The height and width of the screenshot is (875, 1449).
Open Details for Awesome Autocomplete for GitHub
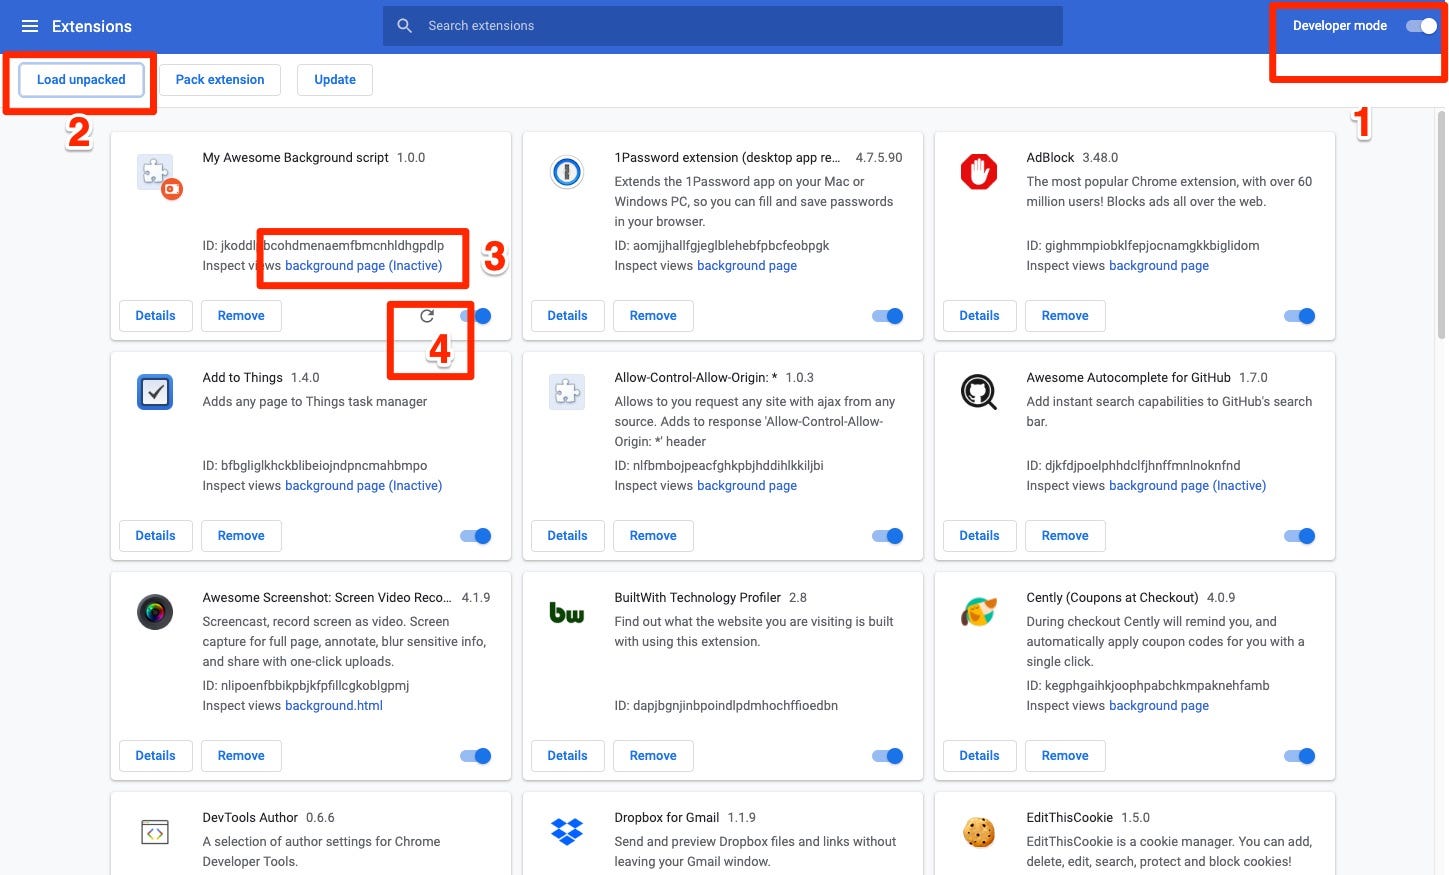(979, 536)
